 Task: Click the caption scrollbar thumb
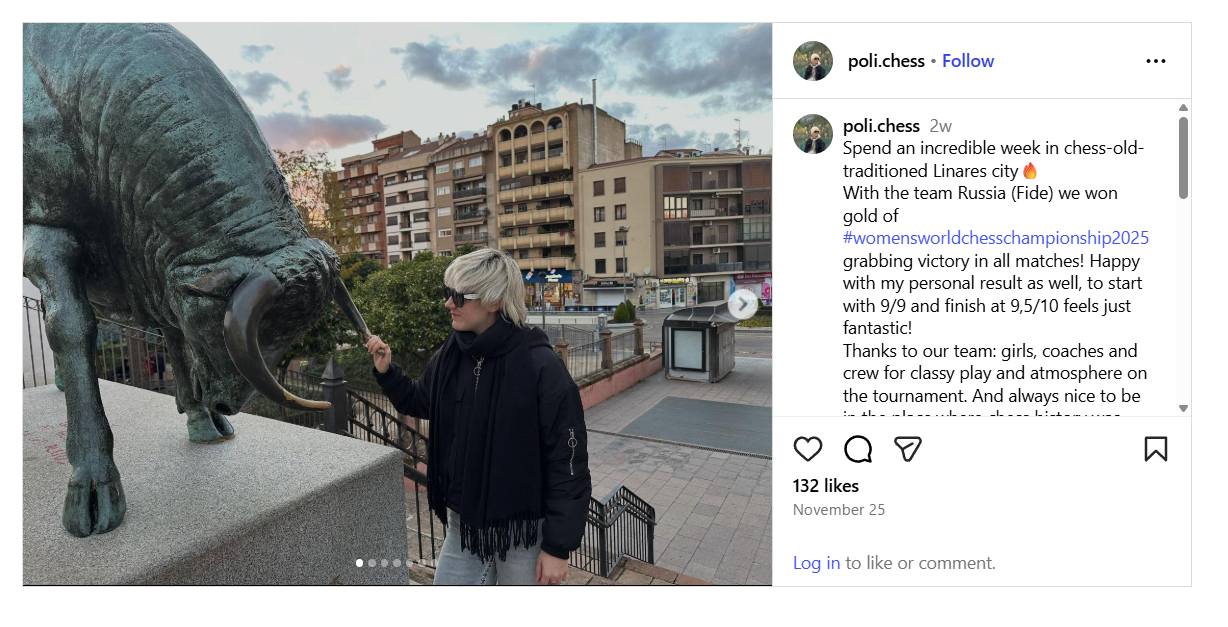click(x=1183, y=158)
